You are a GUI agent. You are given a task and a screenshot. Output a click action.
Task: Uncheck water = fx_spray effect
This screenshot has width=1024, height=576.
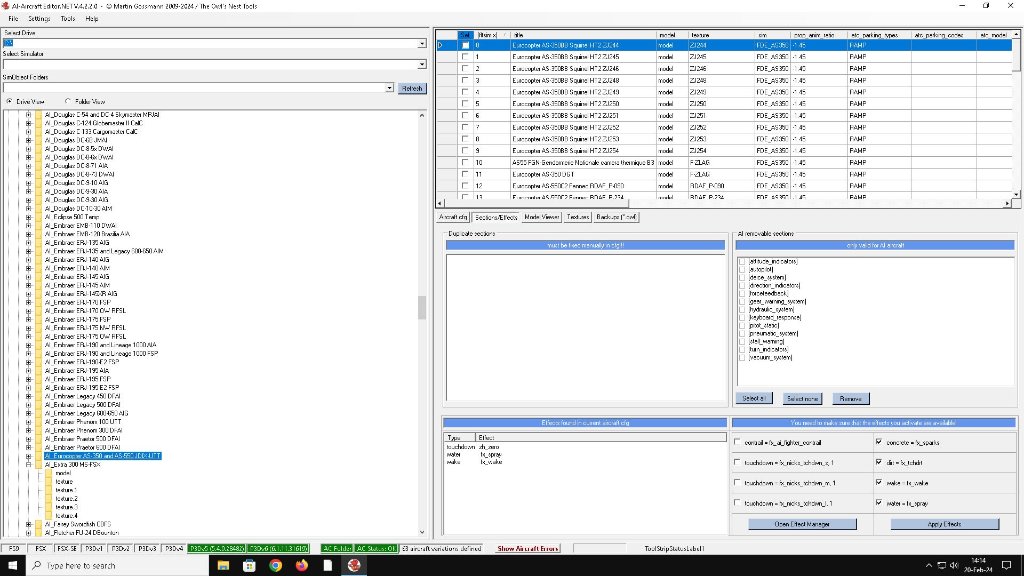tap(879, 503)
